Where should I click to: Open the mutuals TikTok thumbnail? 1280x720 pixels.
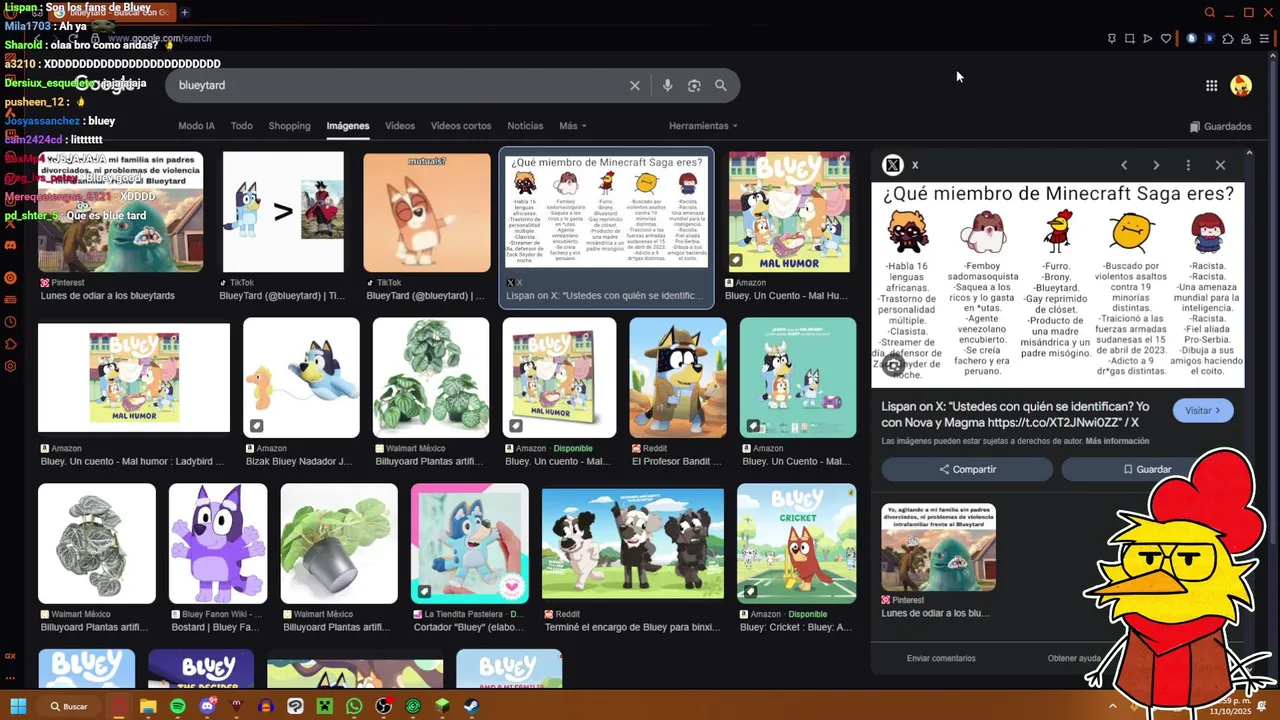click(427, 212)
